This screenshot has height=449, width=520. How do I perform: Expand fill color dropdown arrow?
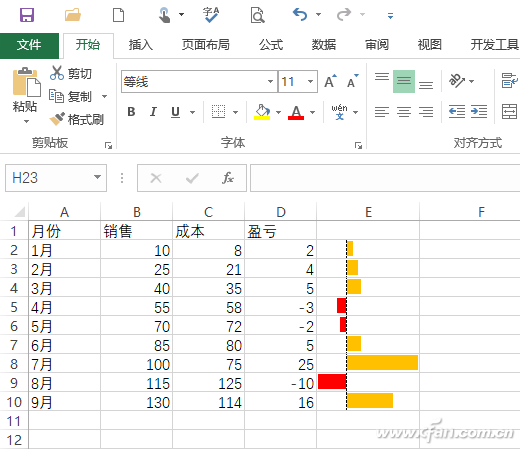(x=278, y=112)
